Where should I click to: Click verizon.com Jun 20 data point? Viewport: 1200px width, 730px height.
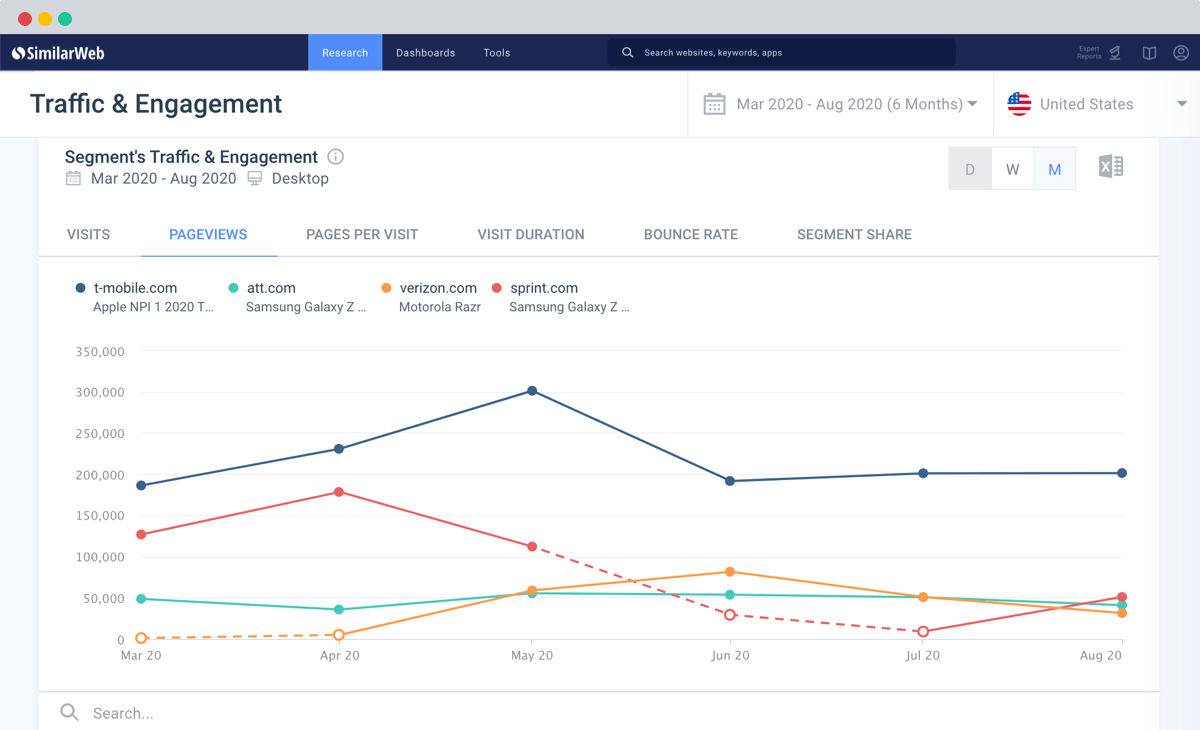tap(730, 572)
